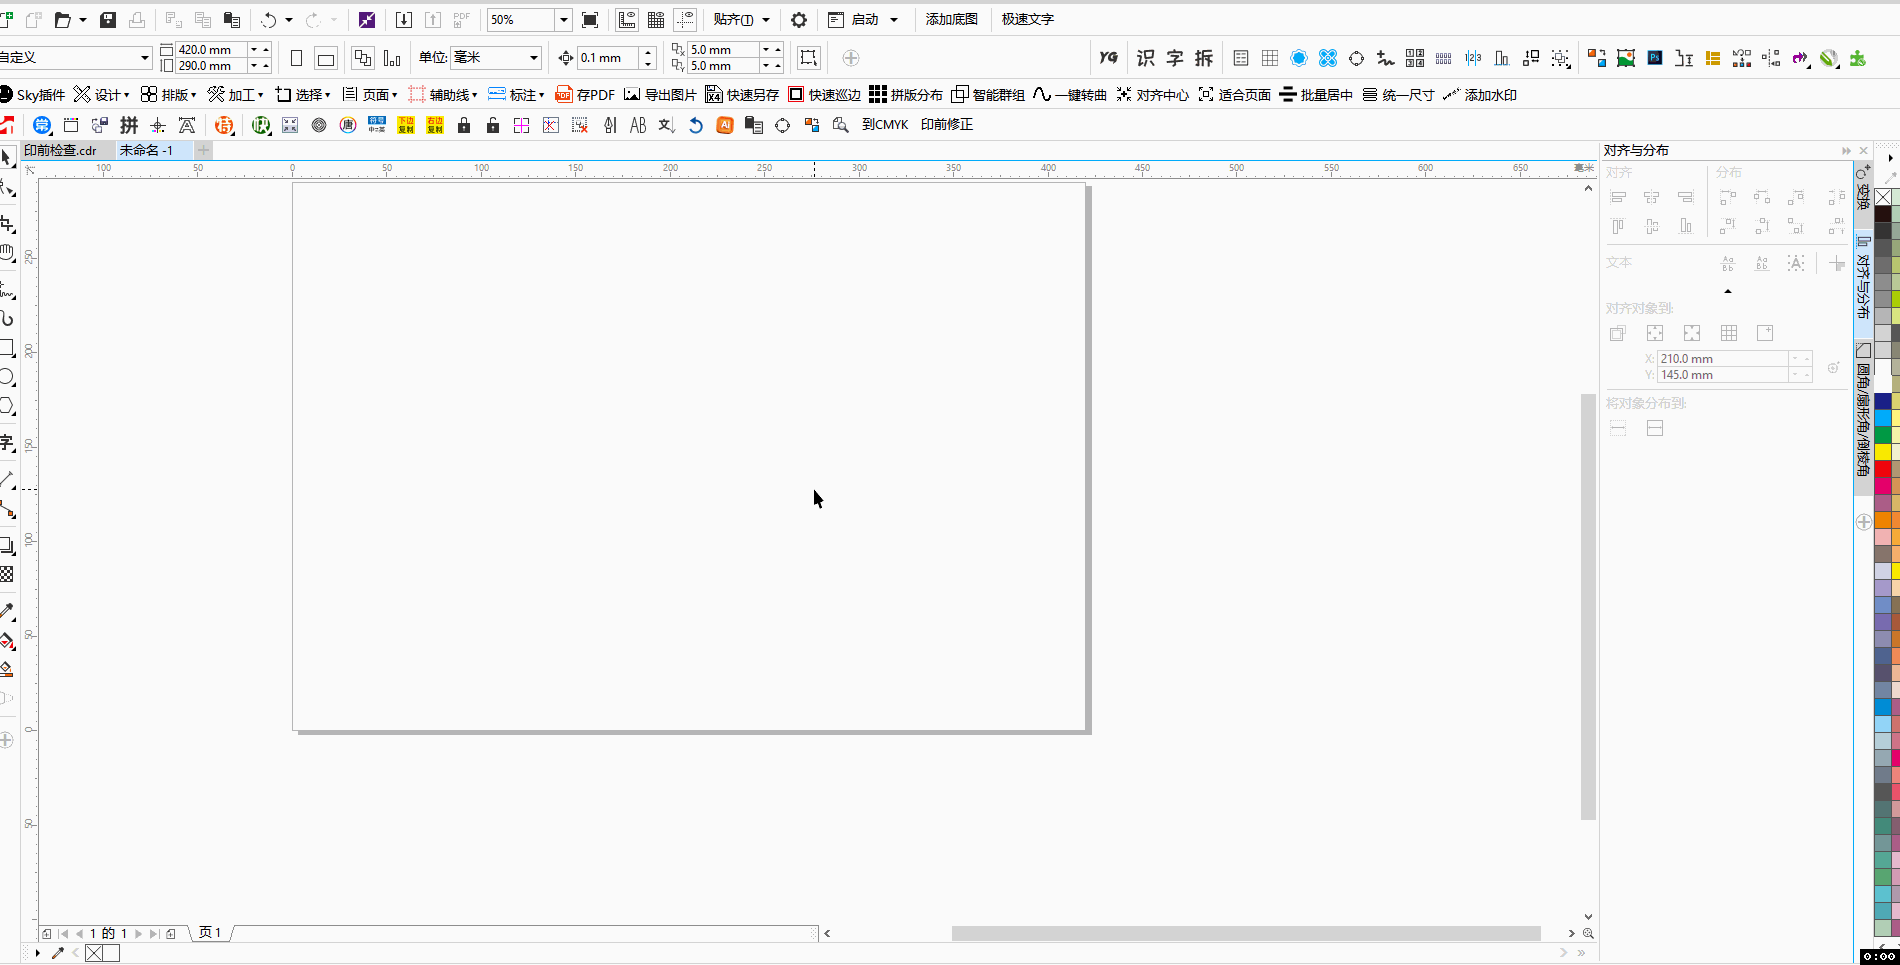Toggle landscape page orientation
Viewport: 1900px width, 965px height.
point(325,58)
